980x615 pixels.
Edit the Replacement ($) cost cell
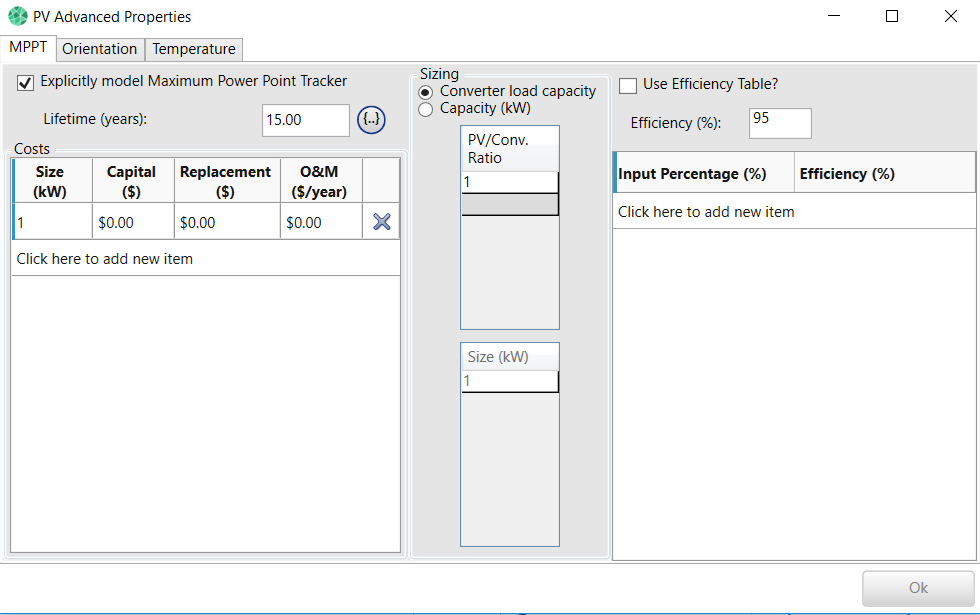pos(226,223)
